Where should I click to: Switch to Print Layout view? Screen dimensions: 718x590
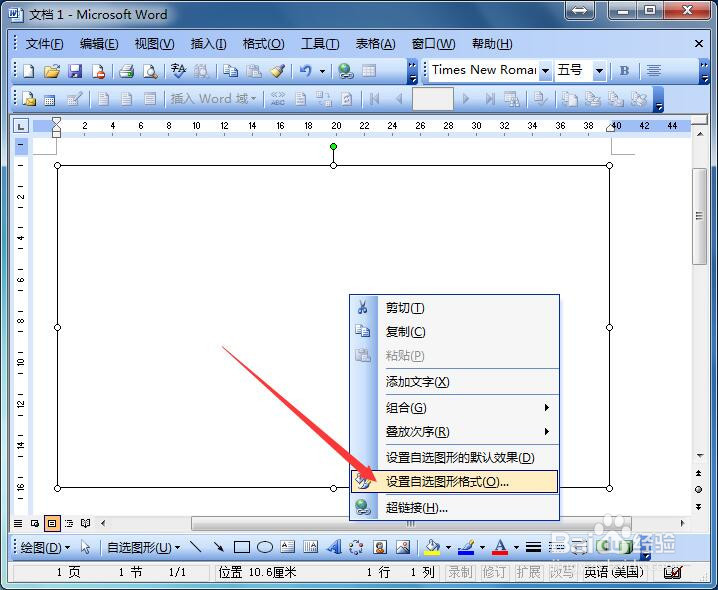point(52,523)
